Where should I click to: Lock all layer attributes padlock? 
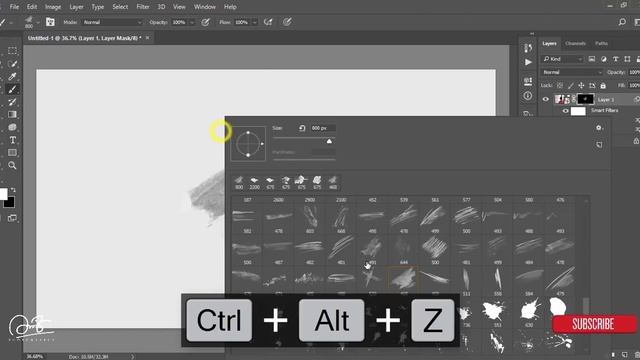[x=603, y=86]
